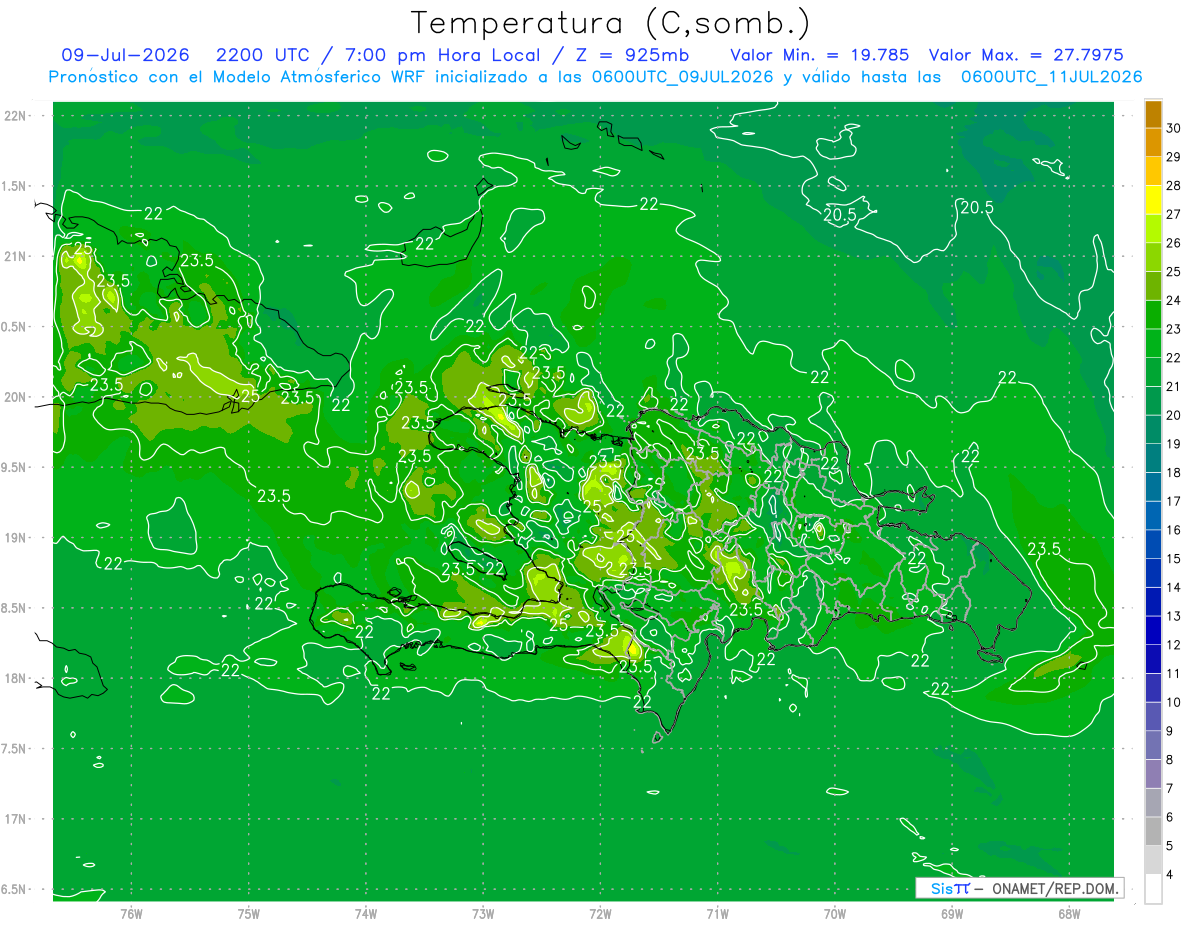Image resolution: width=1200 pixels, height=927 pixels.
Task: Click valid-until time '0600UTC_11JUL2026'
Action: 1052,77
